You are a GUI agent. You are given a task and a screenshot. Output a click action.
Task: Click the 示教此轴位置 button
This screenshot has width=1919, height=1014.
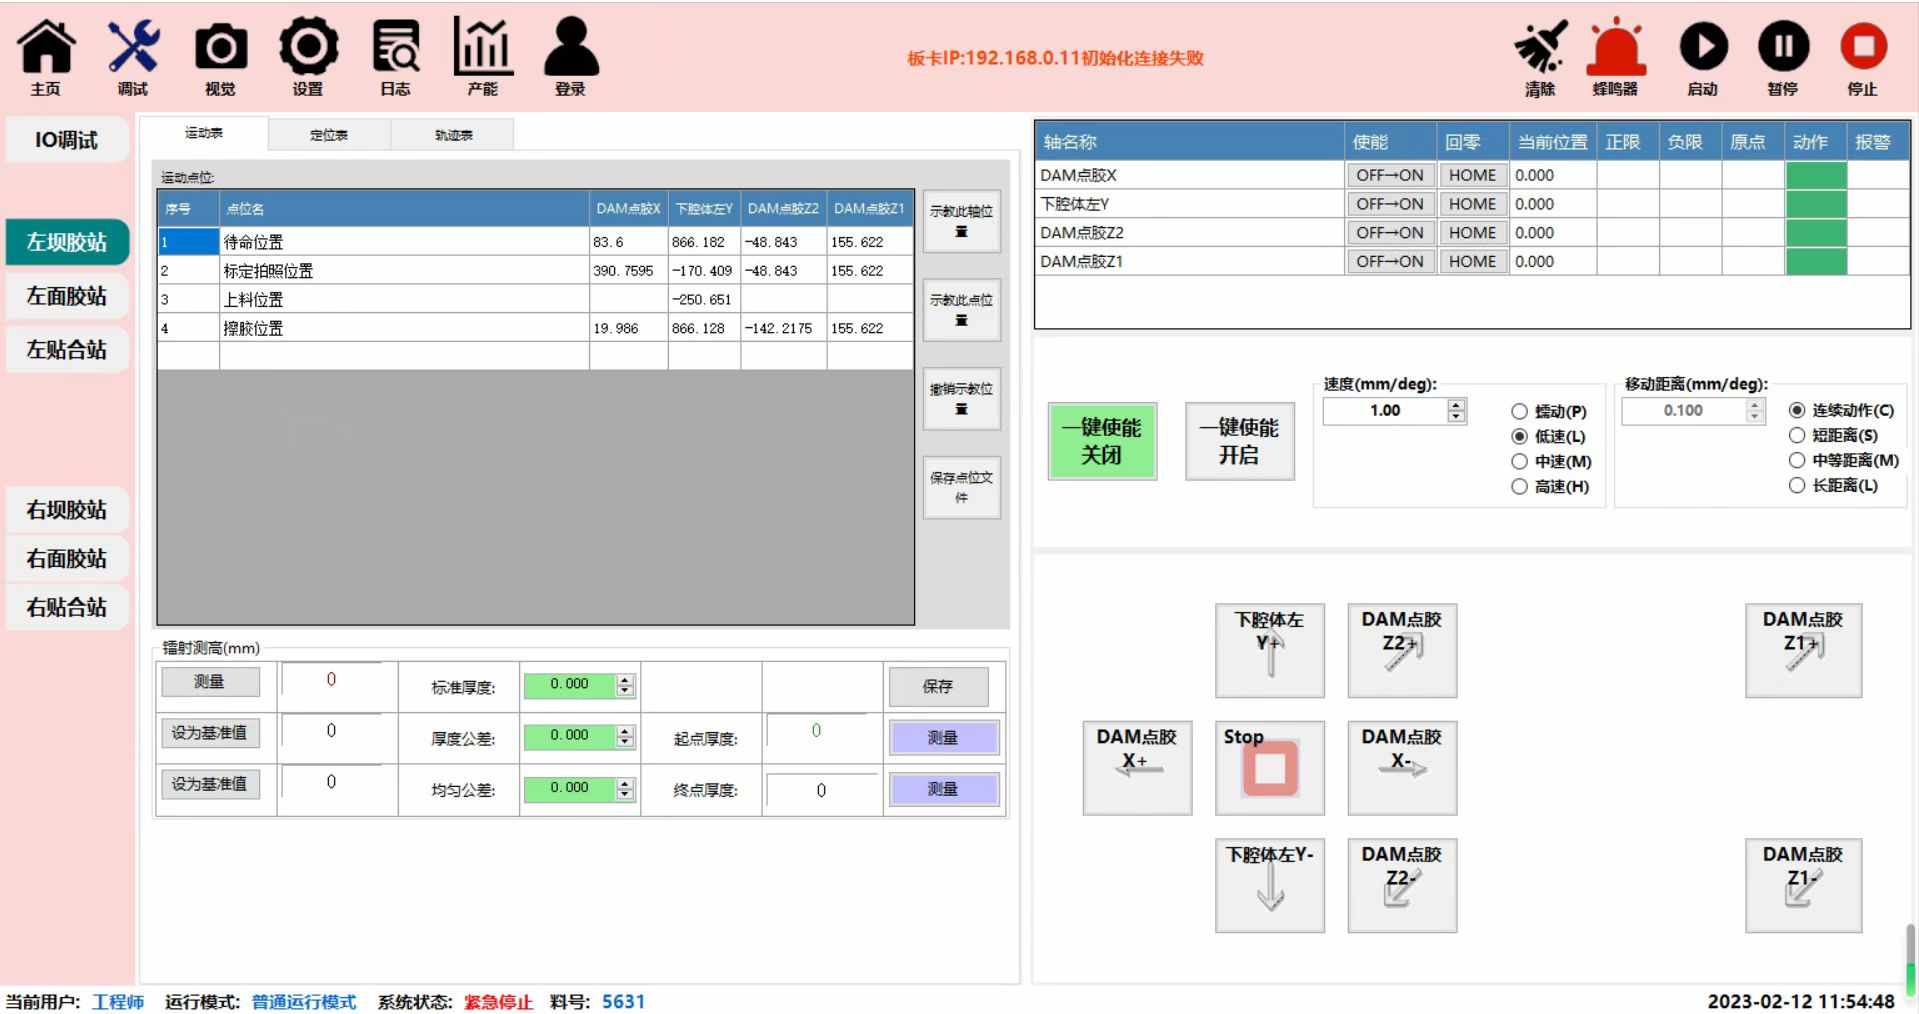tap(961, 221)
